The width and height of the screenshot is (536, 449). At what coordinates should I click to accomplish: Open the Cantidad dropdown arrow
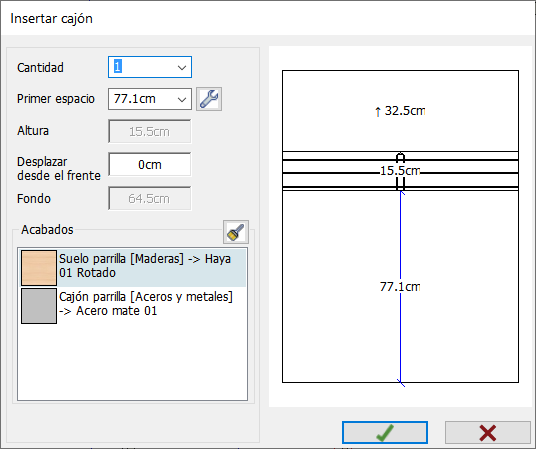tap(182, 67)
